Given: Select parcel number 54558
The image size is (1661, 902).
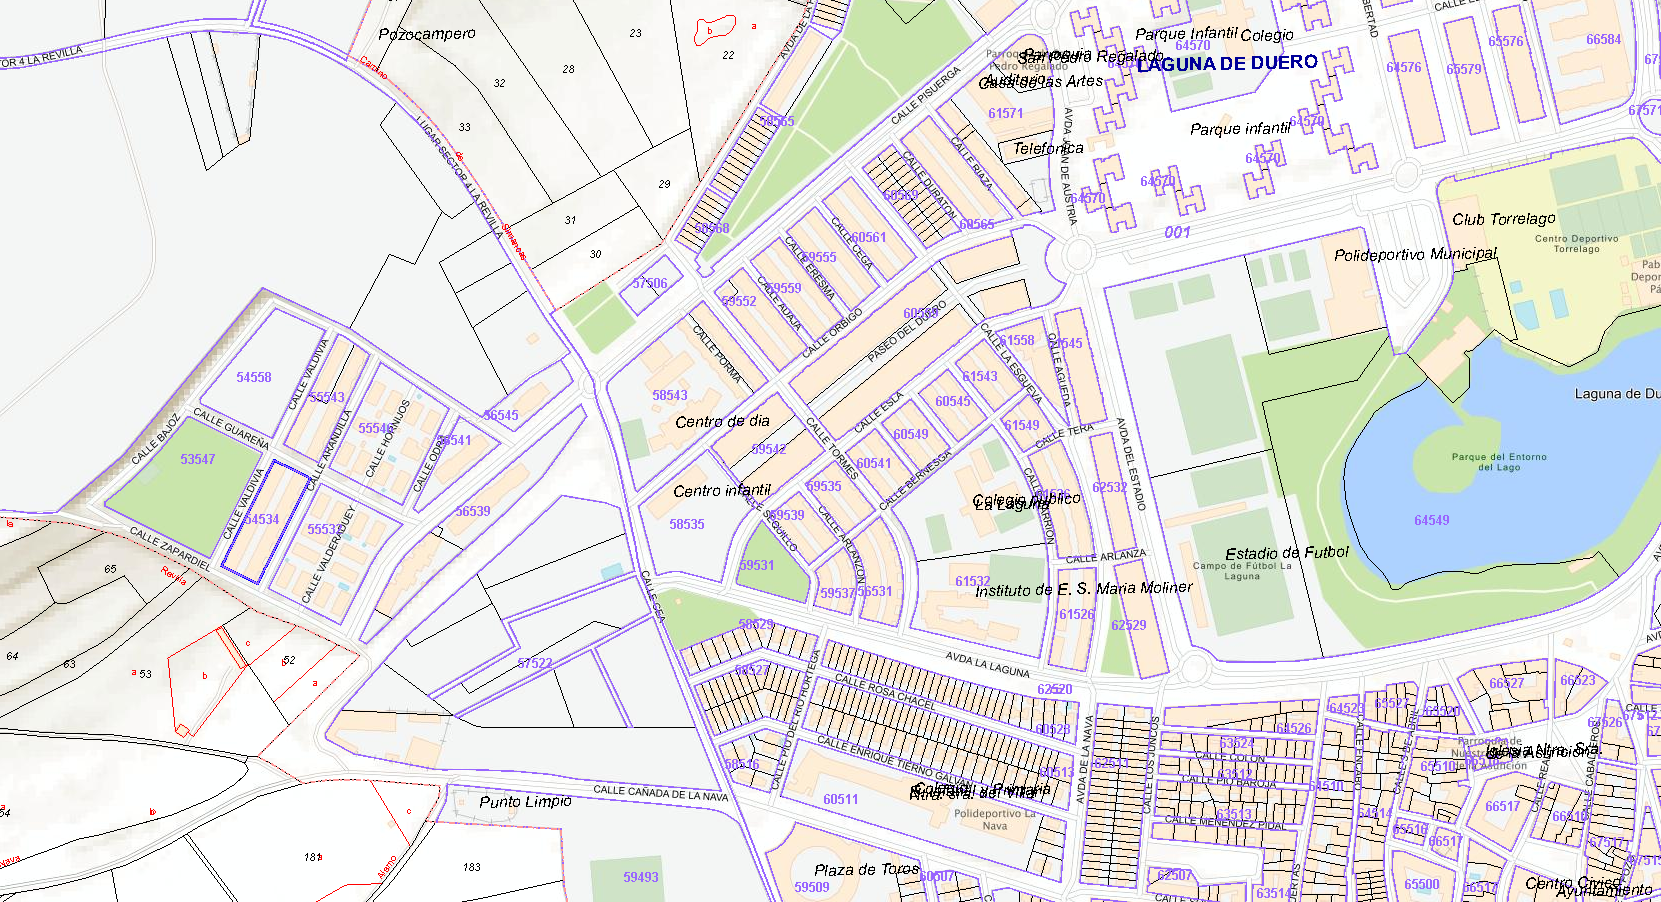Looking at the screenshot, I should (254, 378).
